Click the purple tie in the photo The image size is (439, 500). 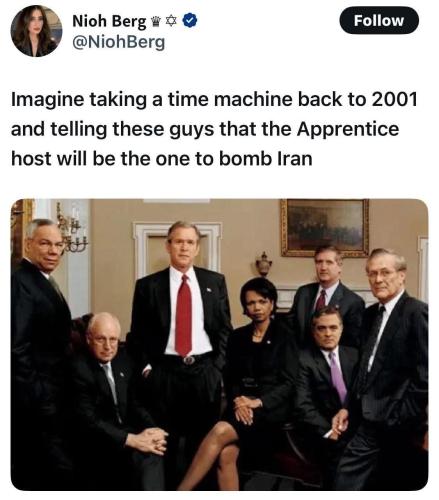pyautogui.click(x=338, y=376)
